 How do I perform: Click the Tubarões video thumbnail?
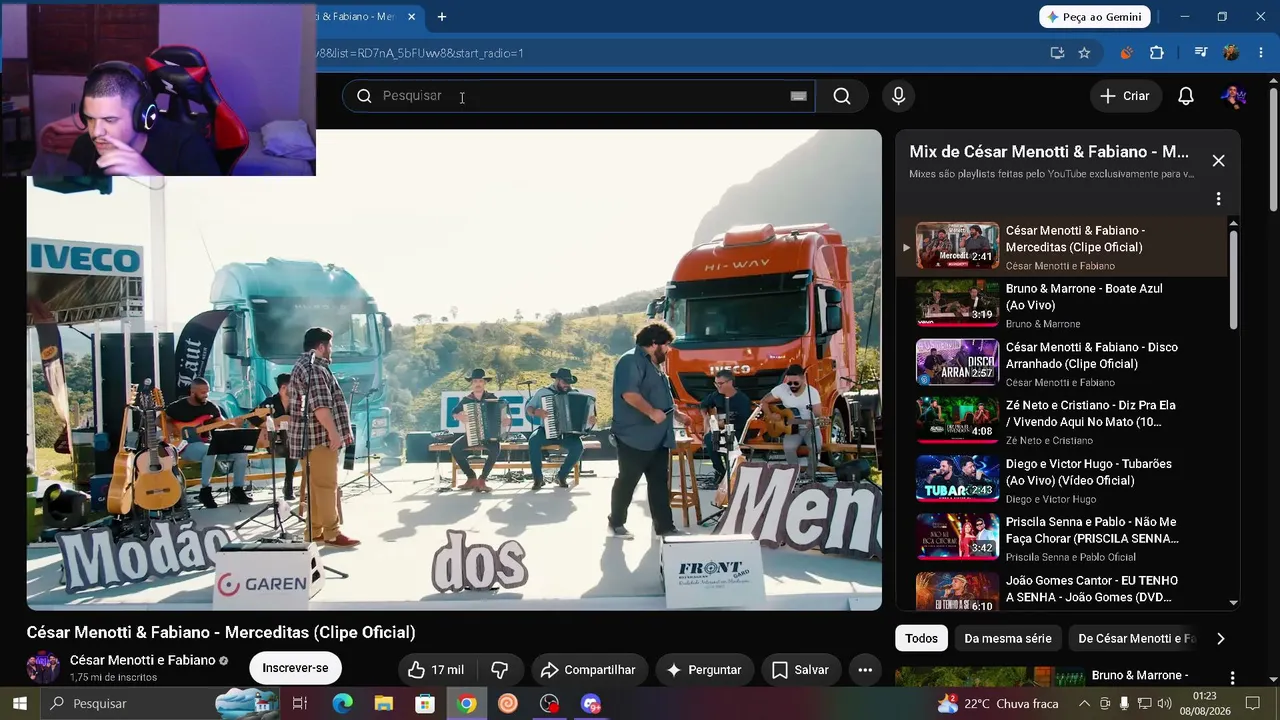pyautogui.click(x=957, y=479)
